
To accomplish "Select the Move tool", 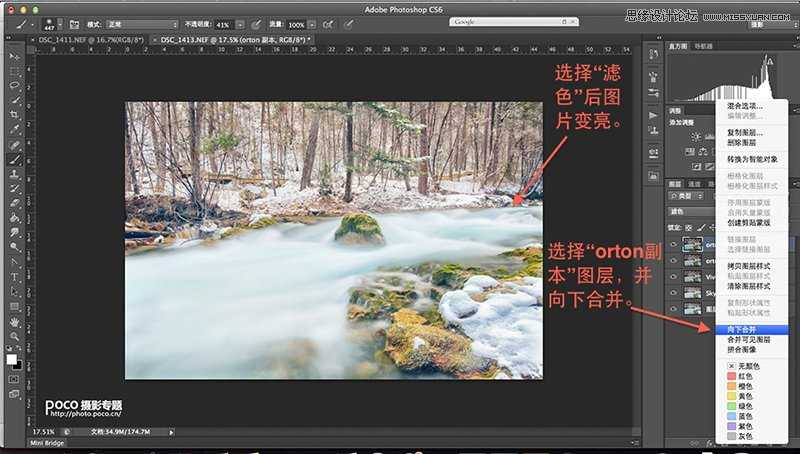I will pos(14,56).
